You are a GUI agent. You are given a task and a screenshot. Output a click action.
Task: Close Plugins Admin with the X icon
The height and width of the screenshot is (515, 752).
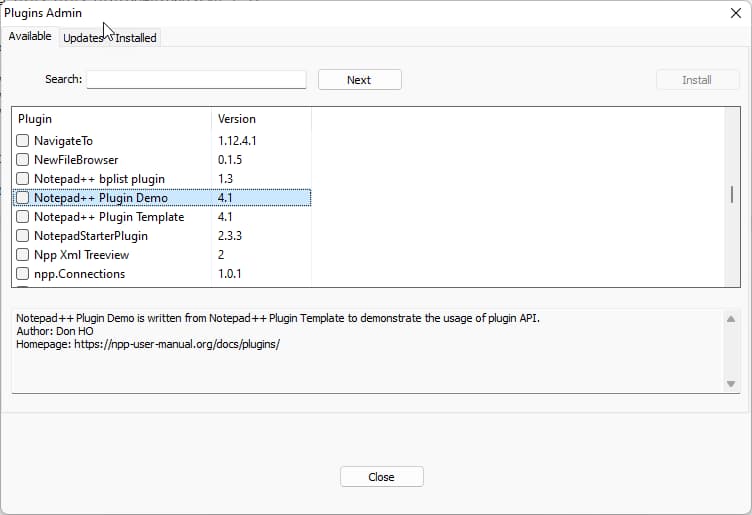736,13
